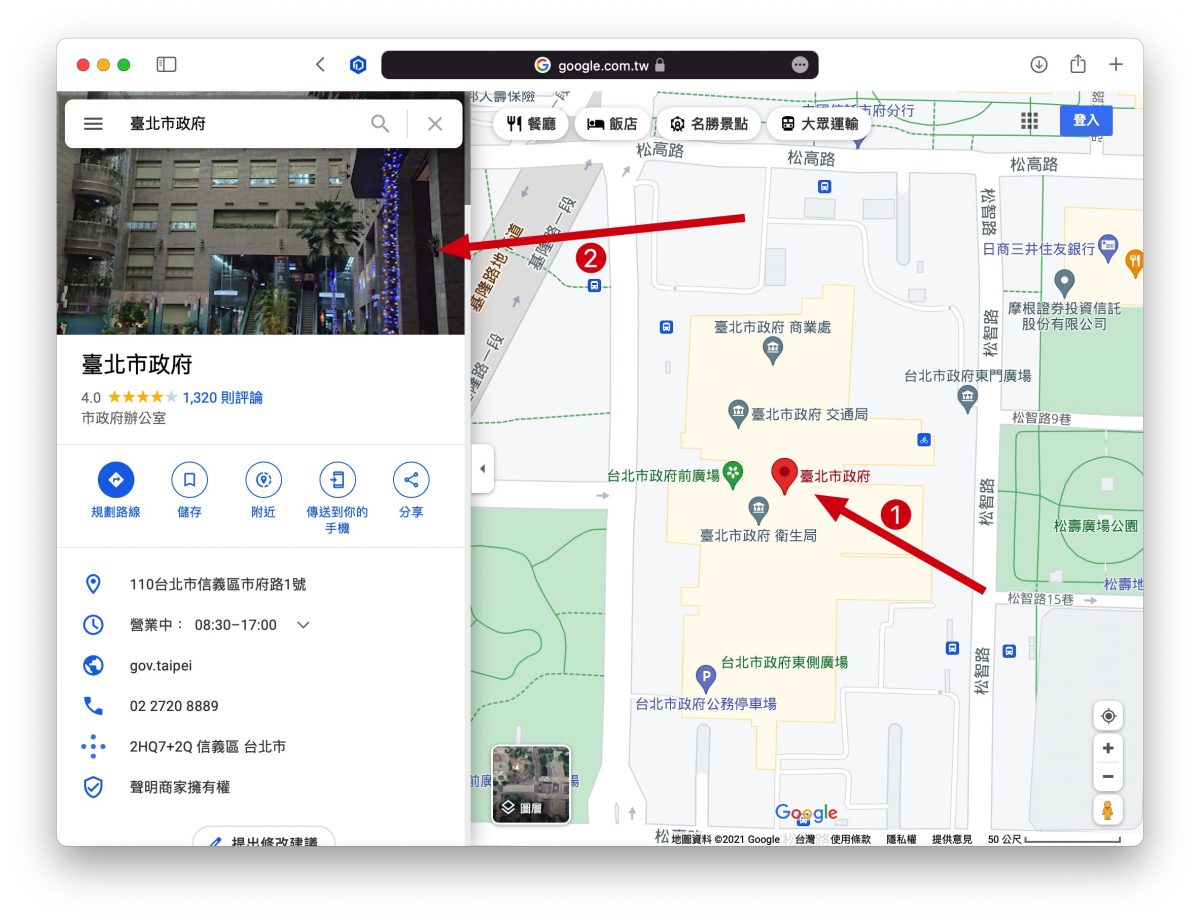Click the phone number 02 2720 8889
1200x921 pixels.
click(x=174, y=706)
